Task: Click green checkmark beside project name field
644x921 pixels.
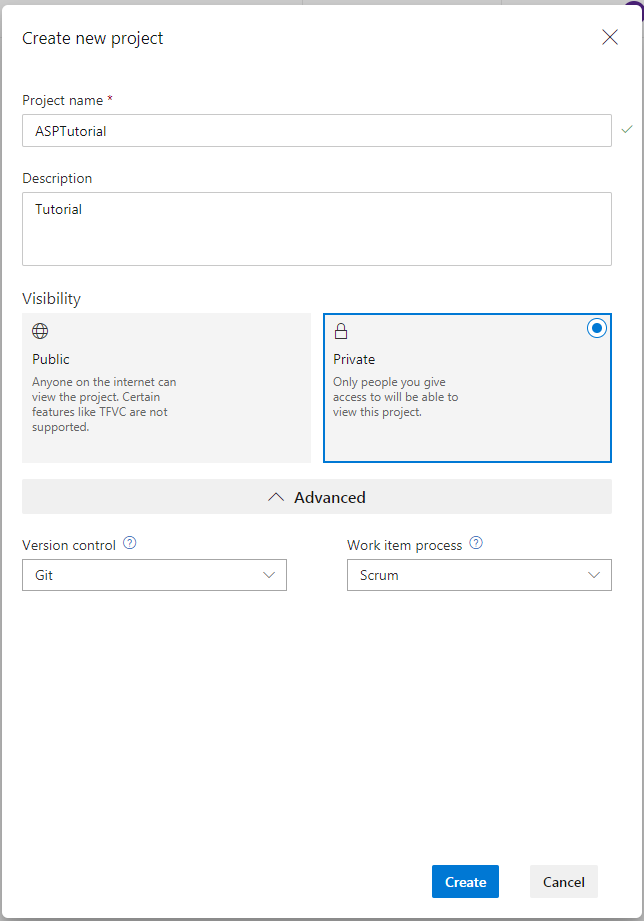Action: [x=627, y=130]
